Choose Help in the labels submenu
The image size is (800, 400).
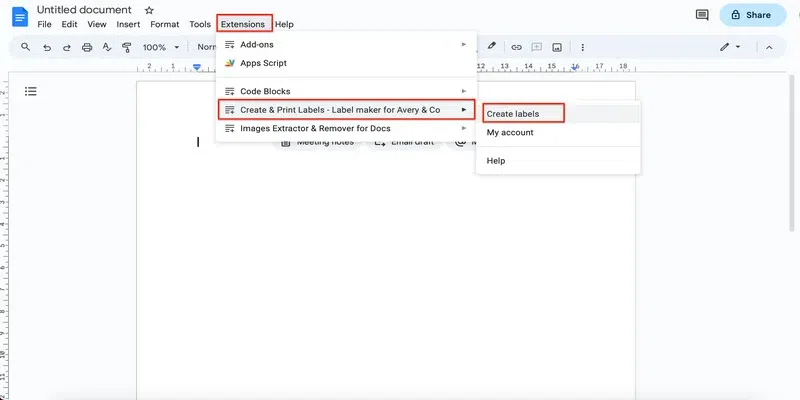[558, 161]
